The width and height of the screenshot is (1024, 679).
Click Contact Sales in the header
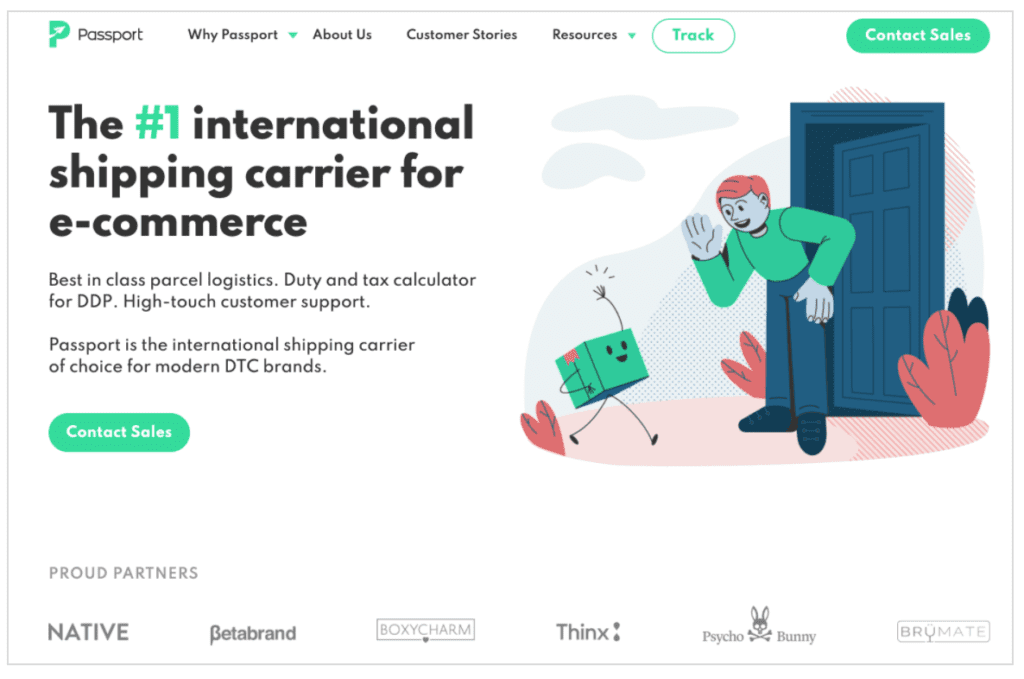(x=918, y=35)
